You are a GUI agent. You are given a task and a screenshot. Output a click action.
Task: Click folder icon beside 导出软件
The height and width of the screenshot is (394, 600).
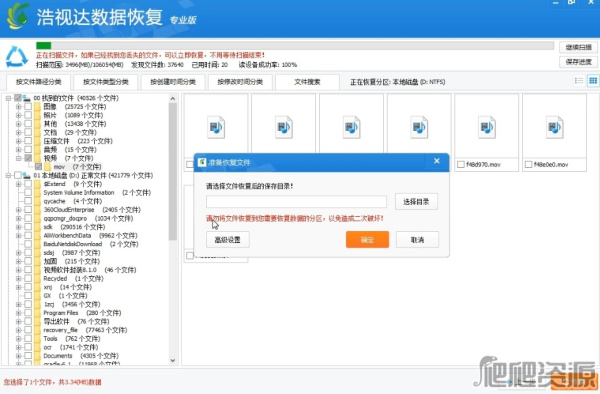click(x=37, y=321)
